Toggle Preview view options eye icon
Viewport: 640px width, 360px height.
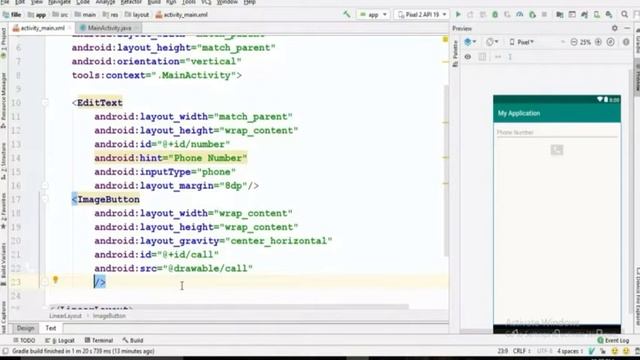point(468,57)
